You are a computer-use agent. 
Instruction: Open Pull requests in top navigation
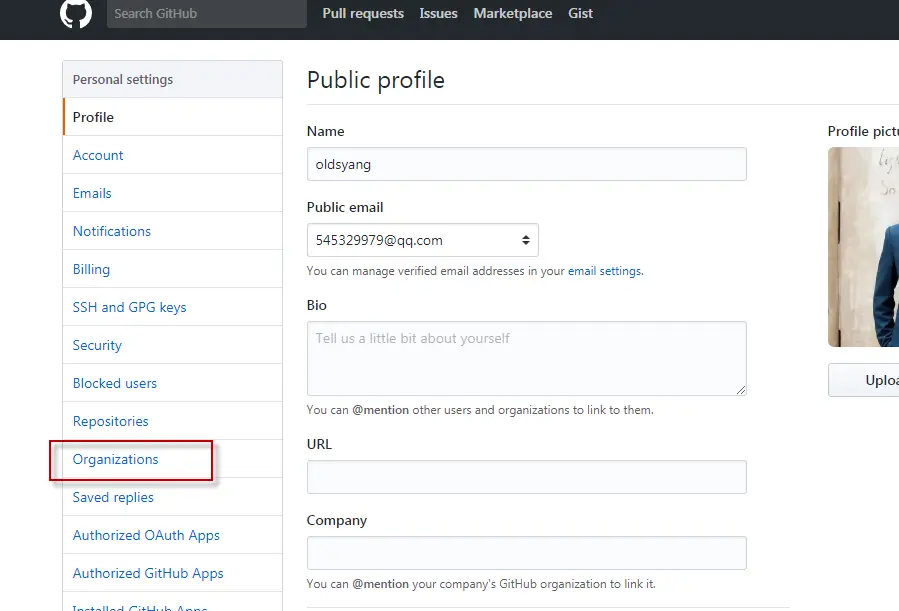tap(363, 14)
